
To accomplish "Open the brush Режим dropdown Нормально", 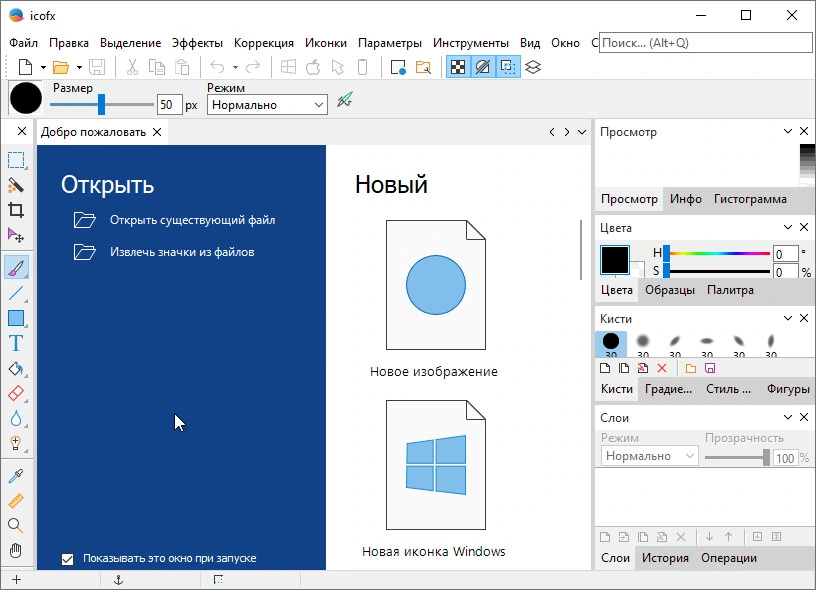I will tap(267, 105).
